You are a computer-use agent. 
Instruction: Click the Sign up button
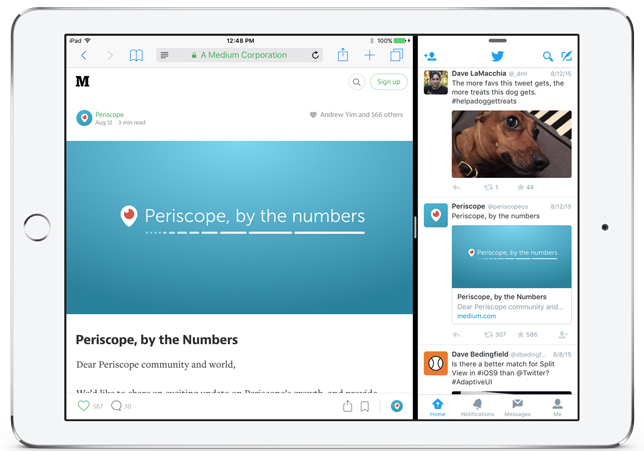pyautogui.click(x=389, y=82)
